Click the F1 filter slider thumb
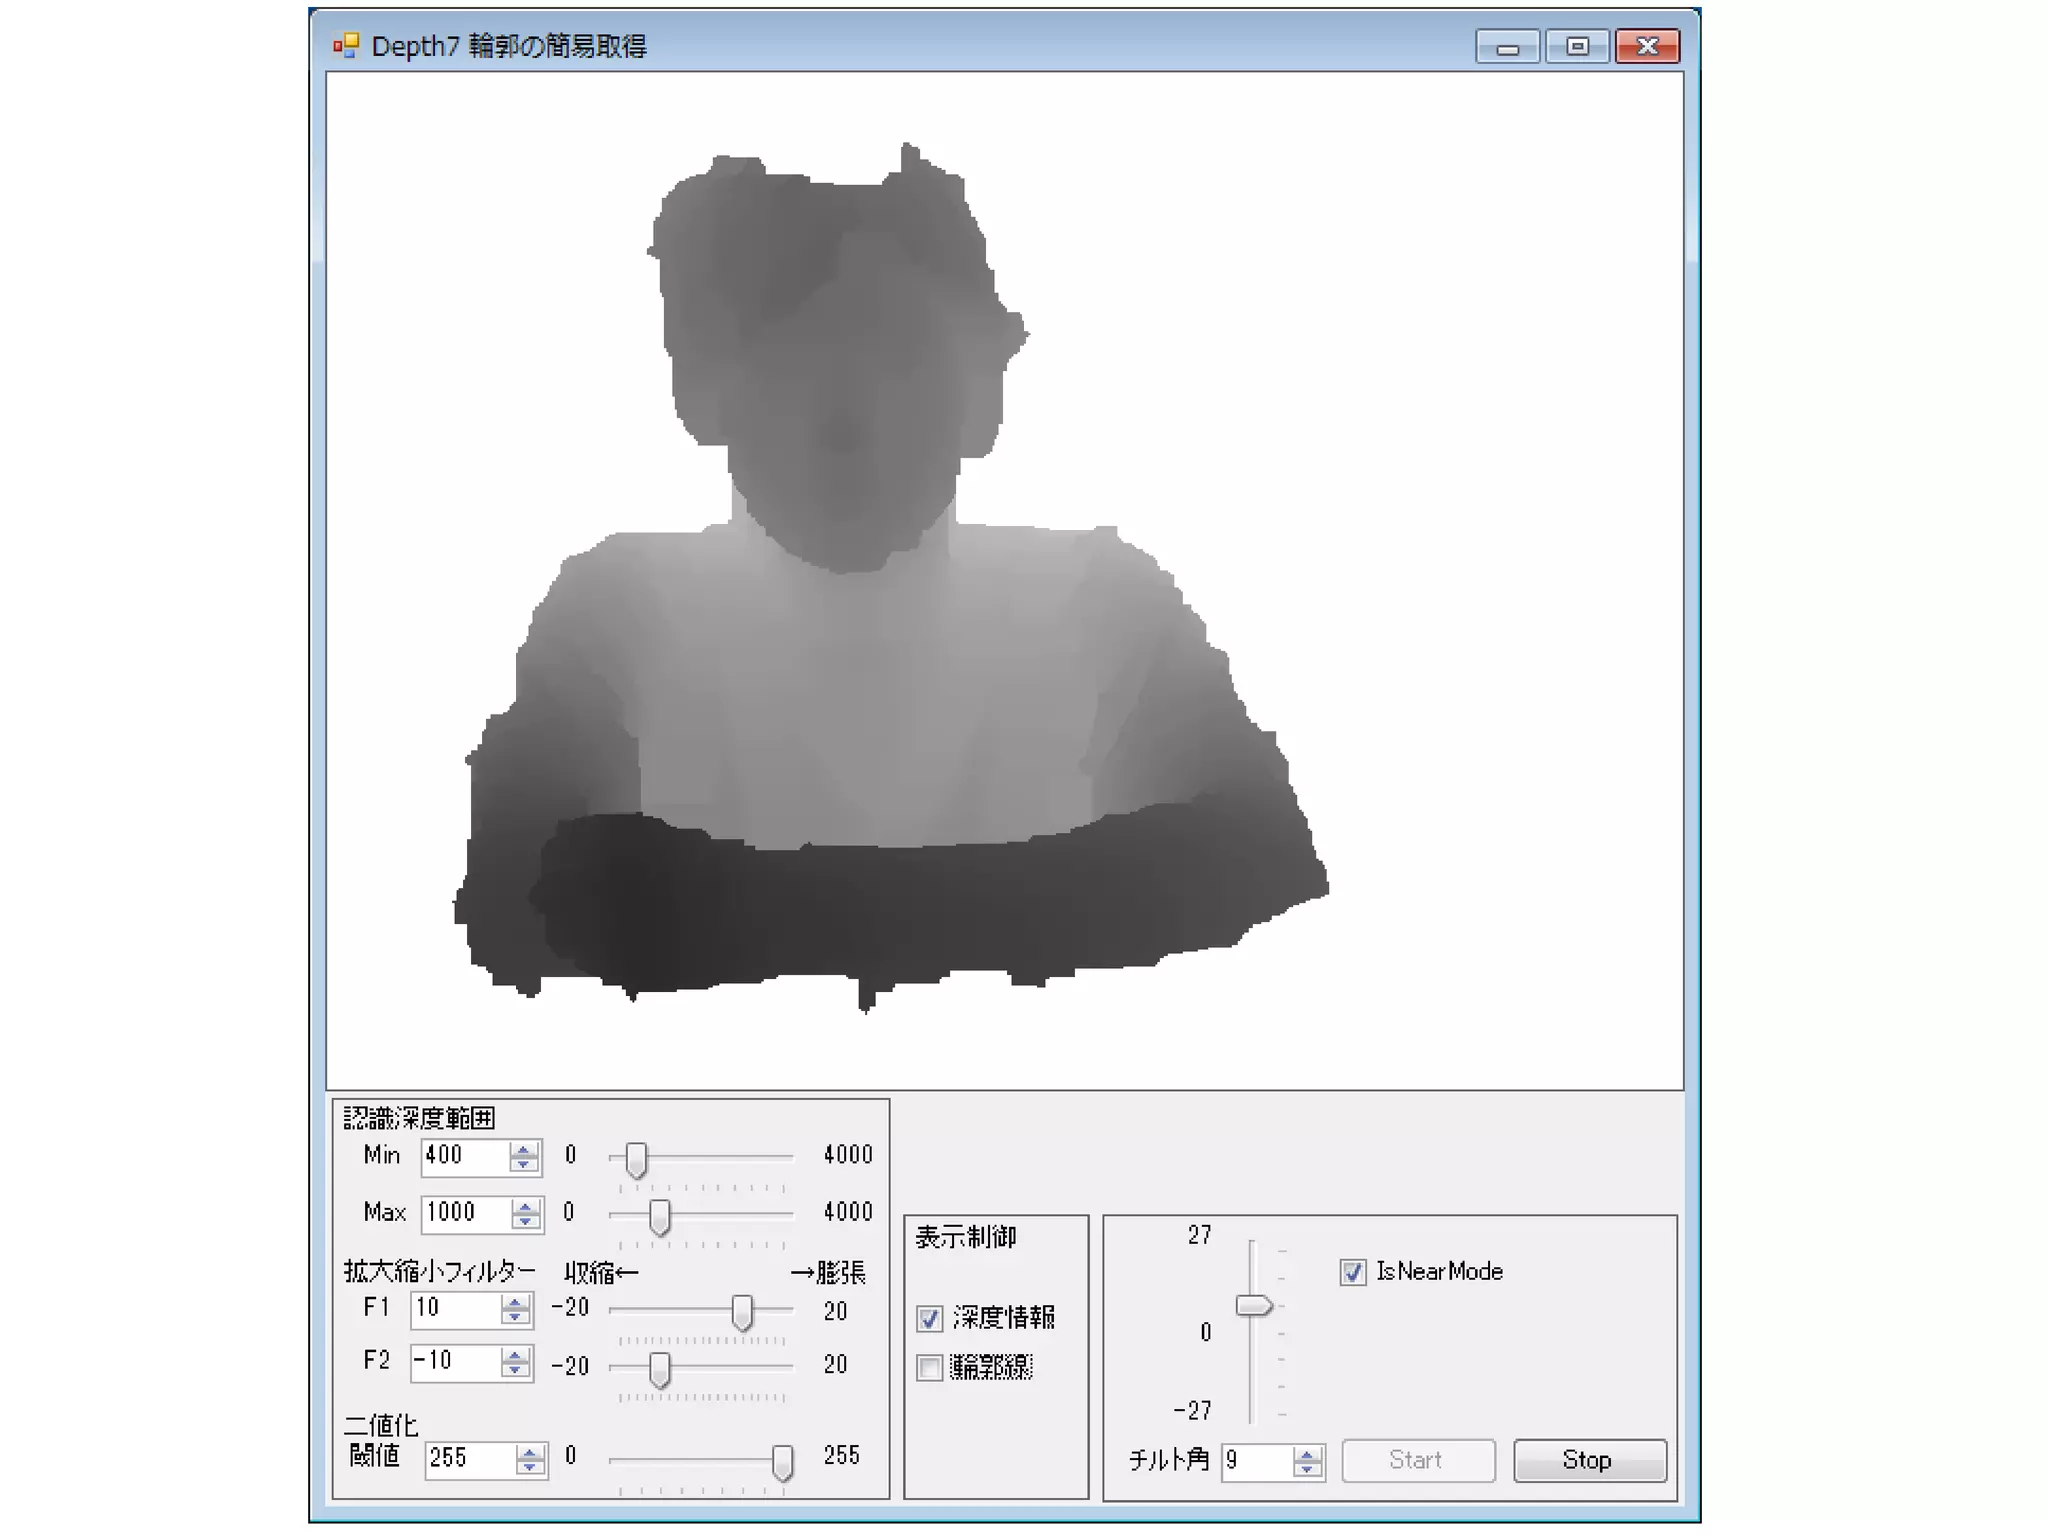The image size is (2048, 1536). (x=742, y=1312)
